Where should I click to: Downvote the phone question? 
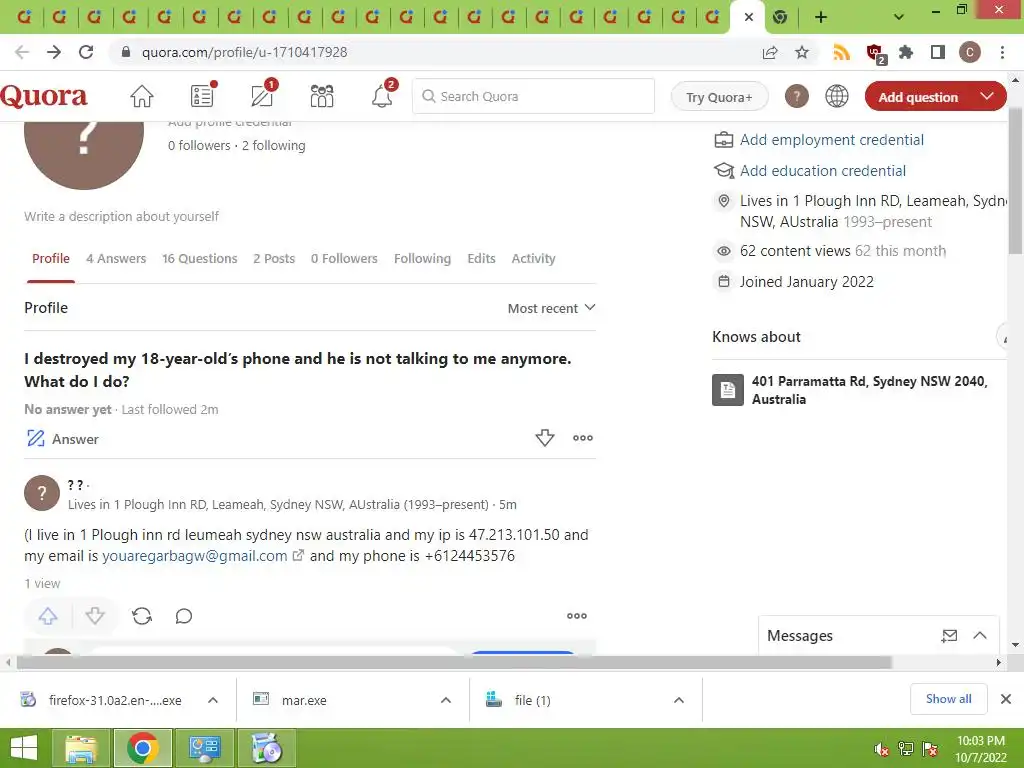[545, 438]
